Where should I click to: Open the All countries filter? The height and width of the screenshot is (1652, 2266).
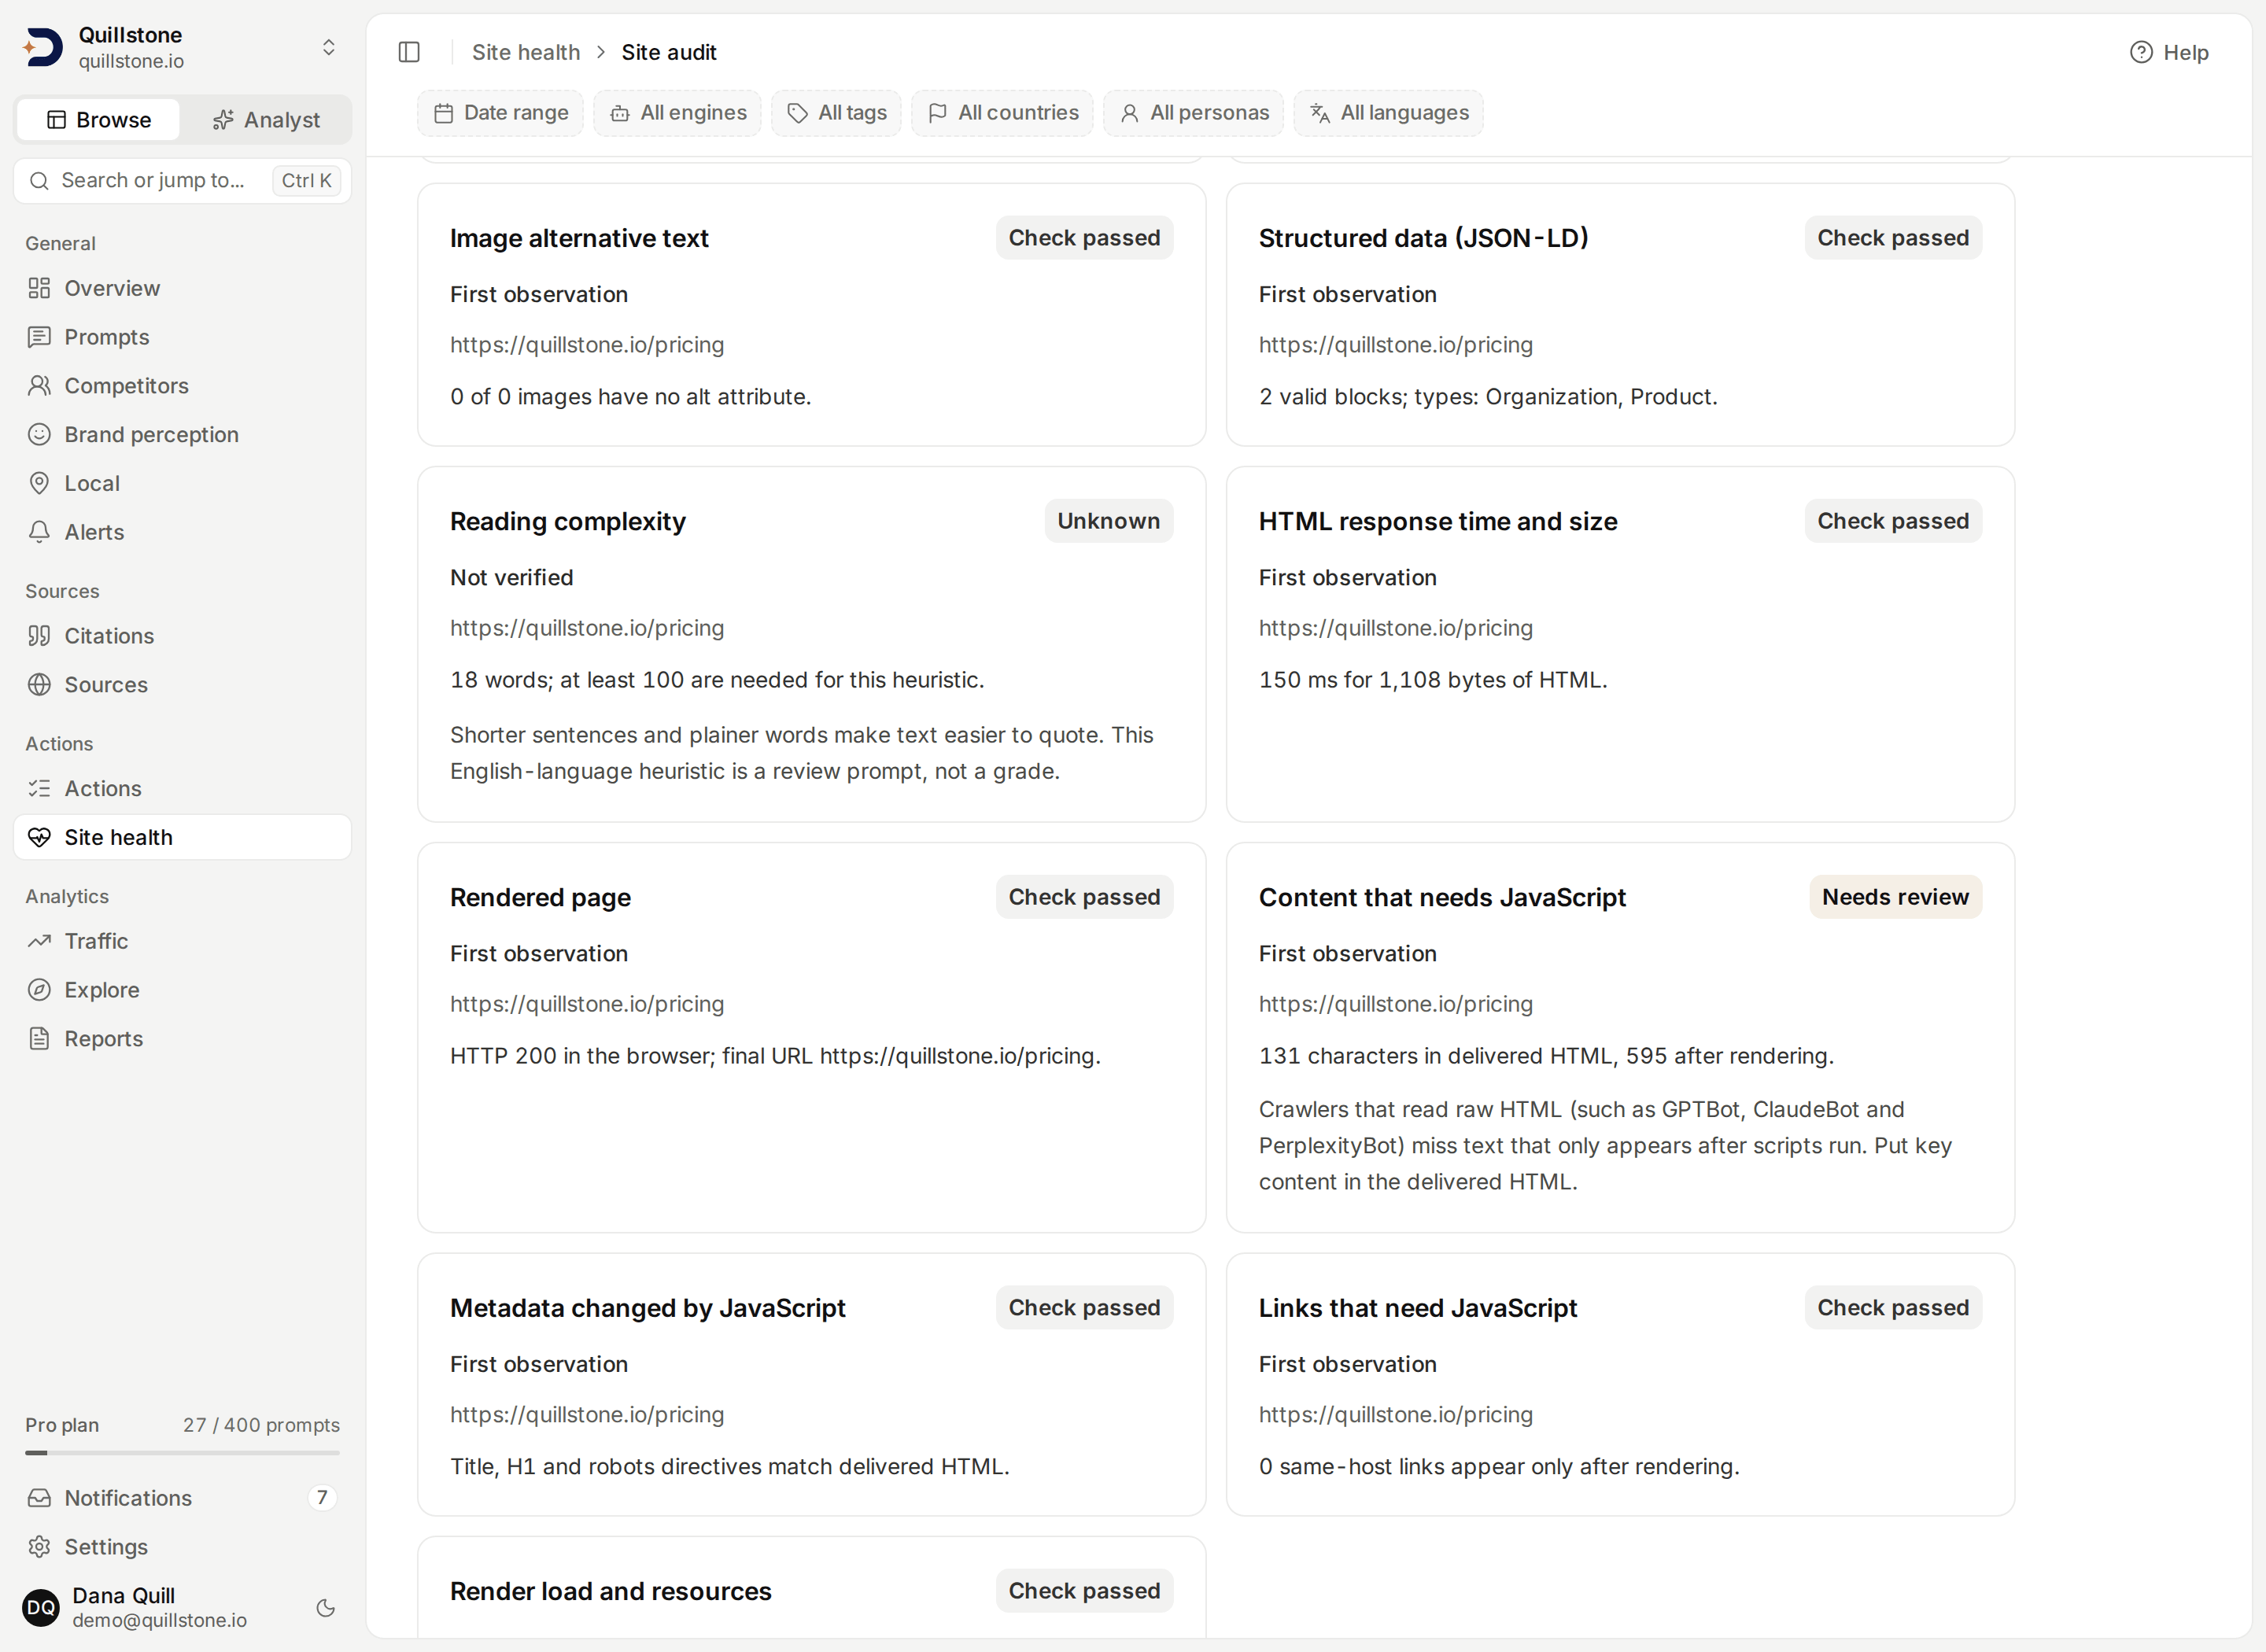coord(1002,113)
